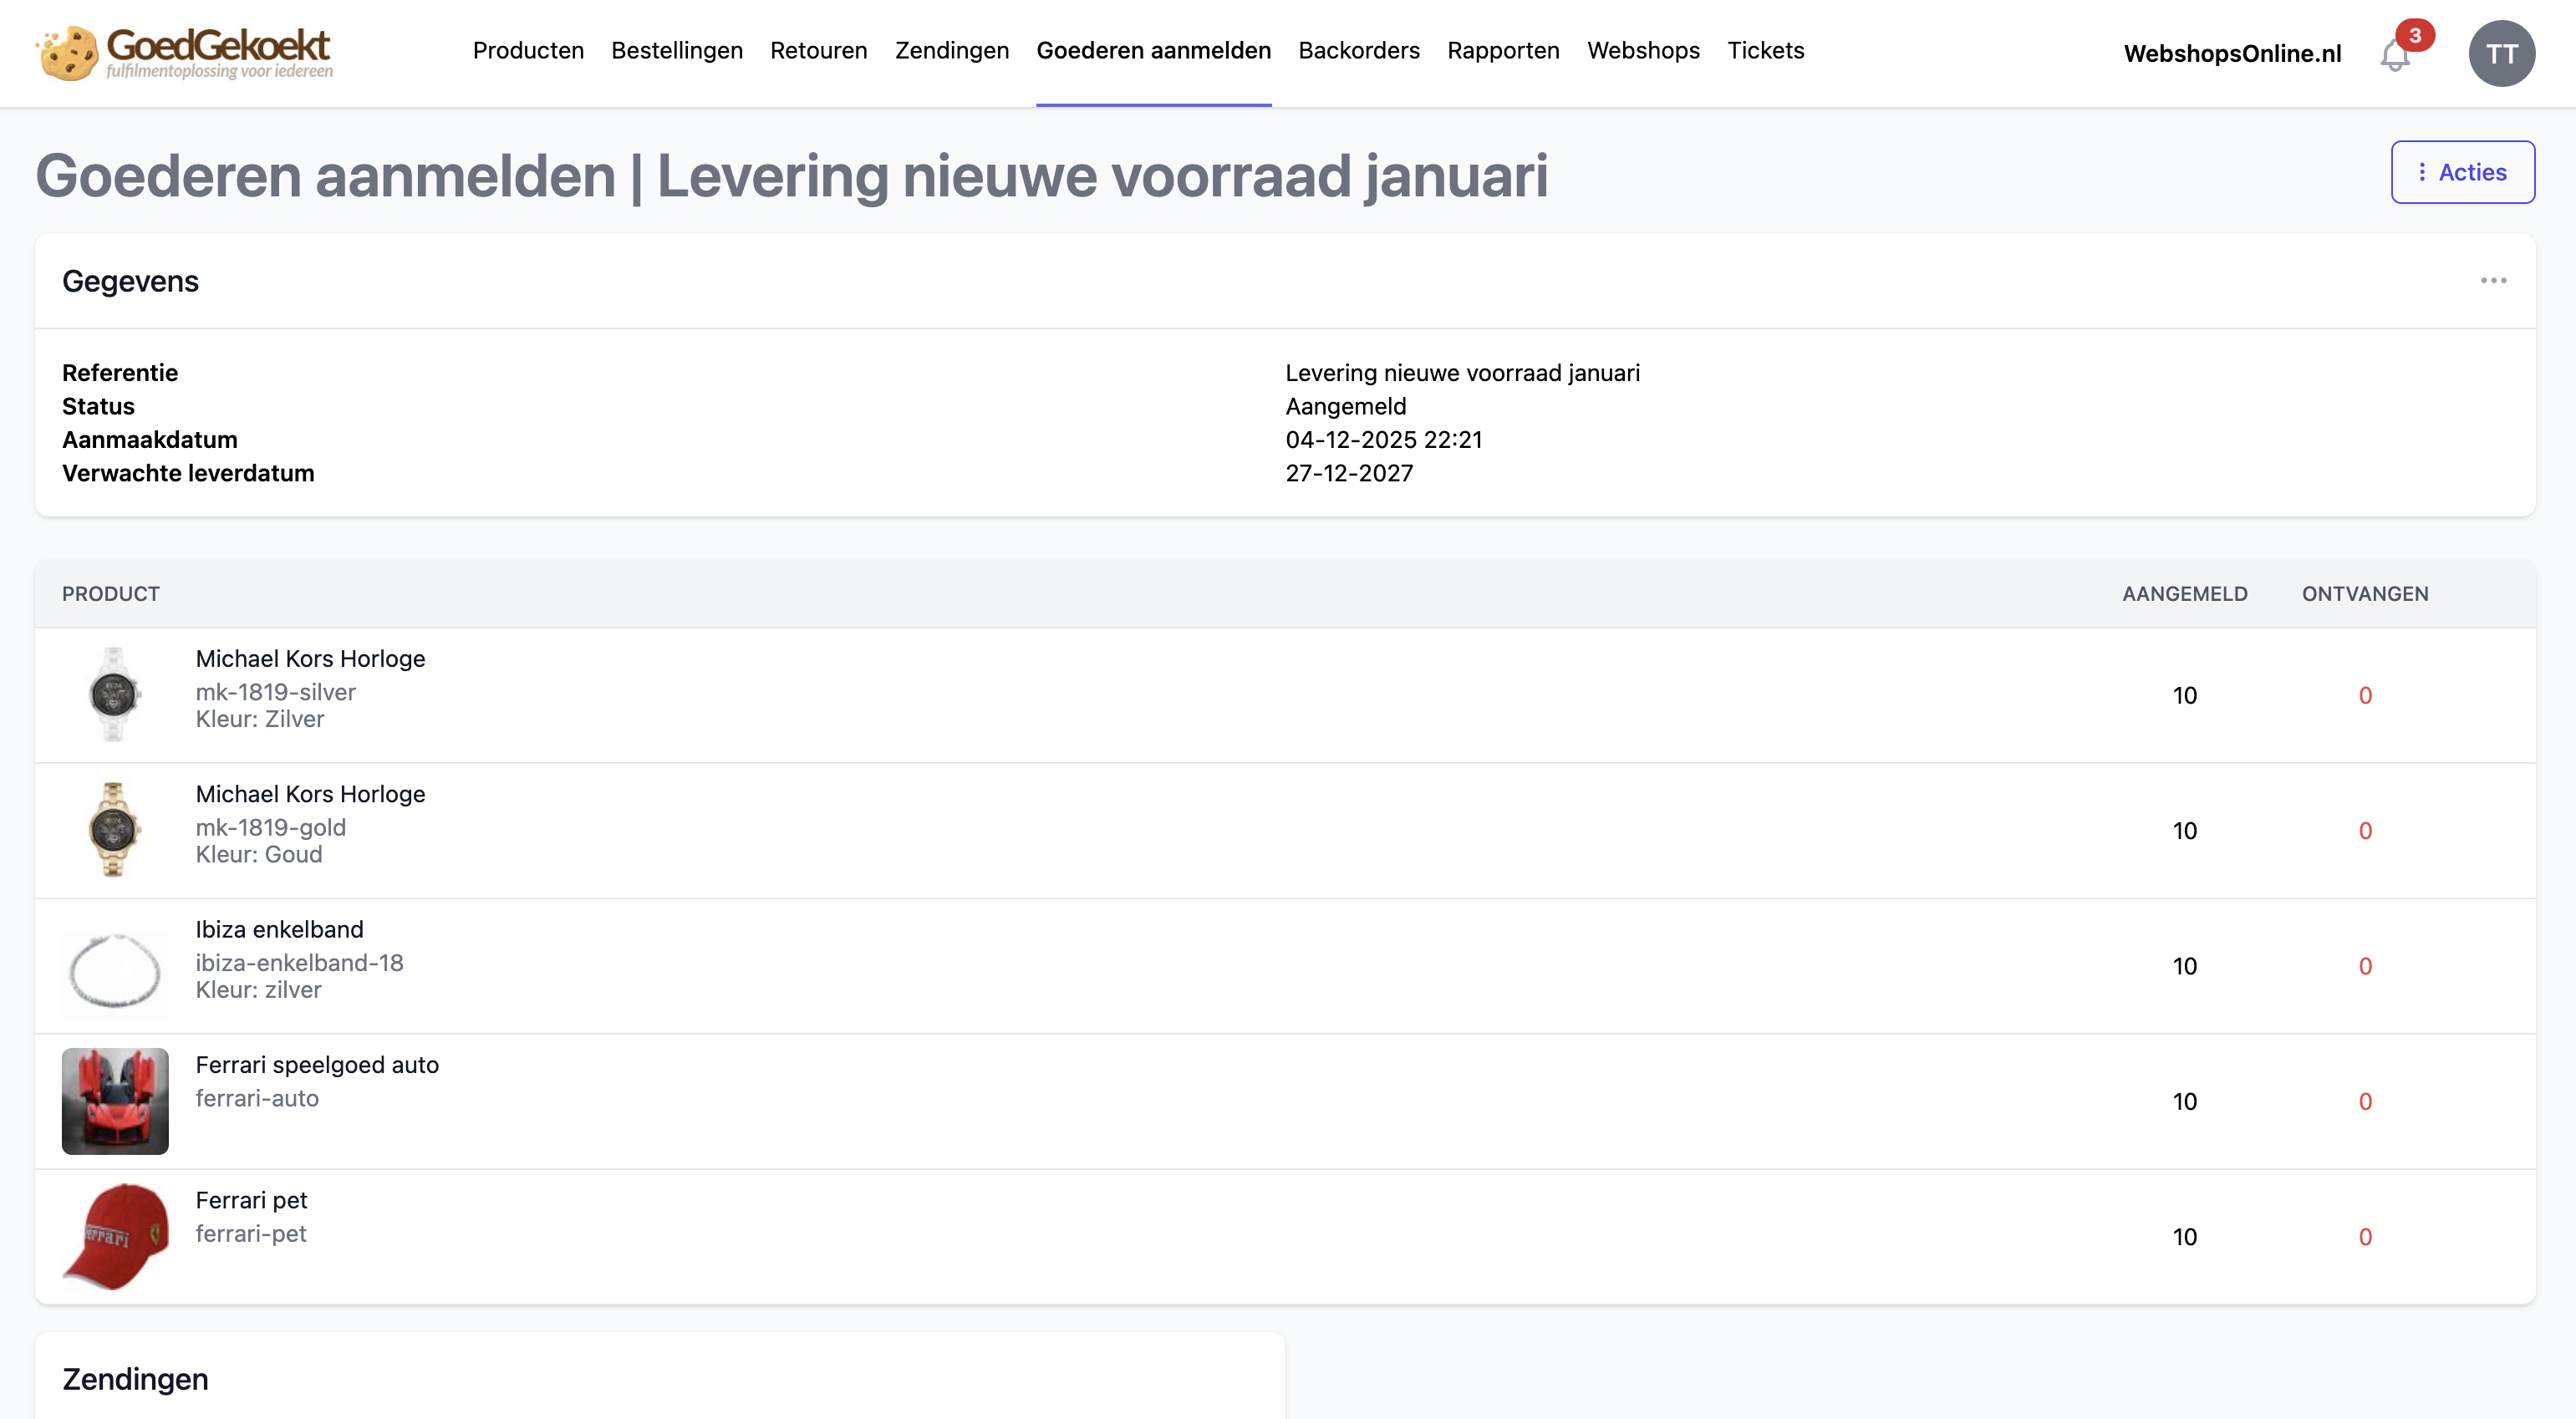Image resolution: width=2576 pixels, height=1419 pixels.
Task: Open the Acties dropdown button
Action: (x=2462, y=172)
